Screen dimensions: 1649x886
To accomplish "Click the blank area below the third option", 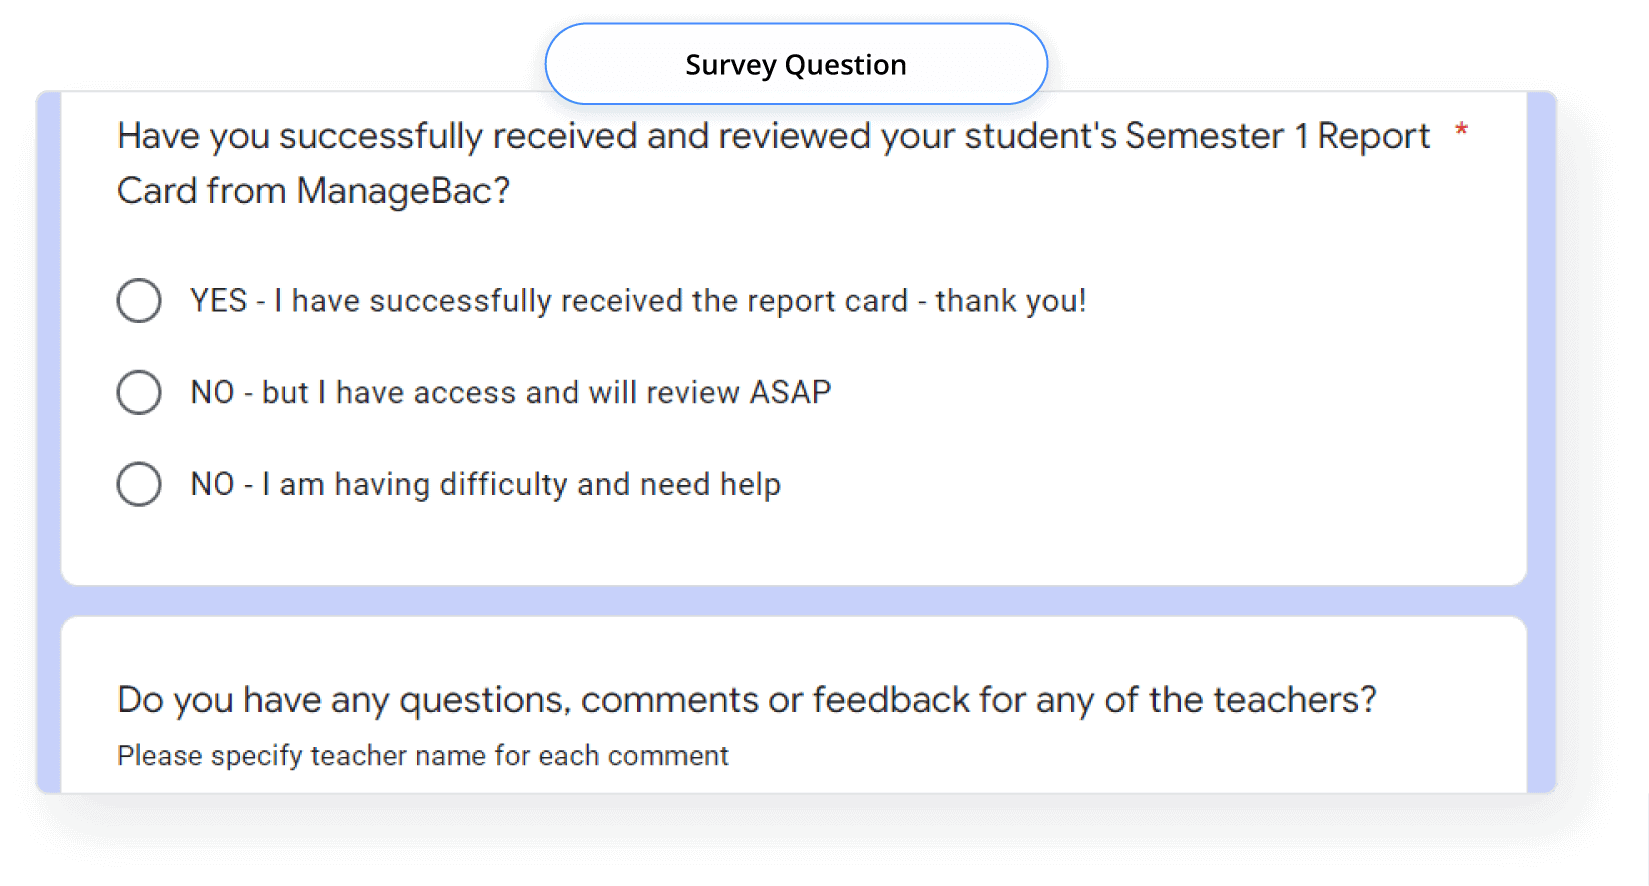I will point(794,545).
